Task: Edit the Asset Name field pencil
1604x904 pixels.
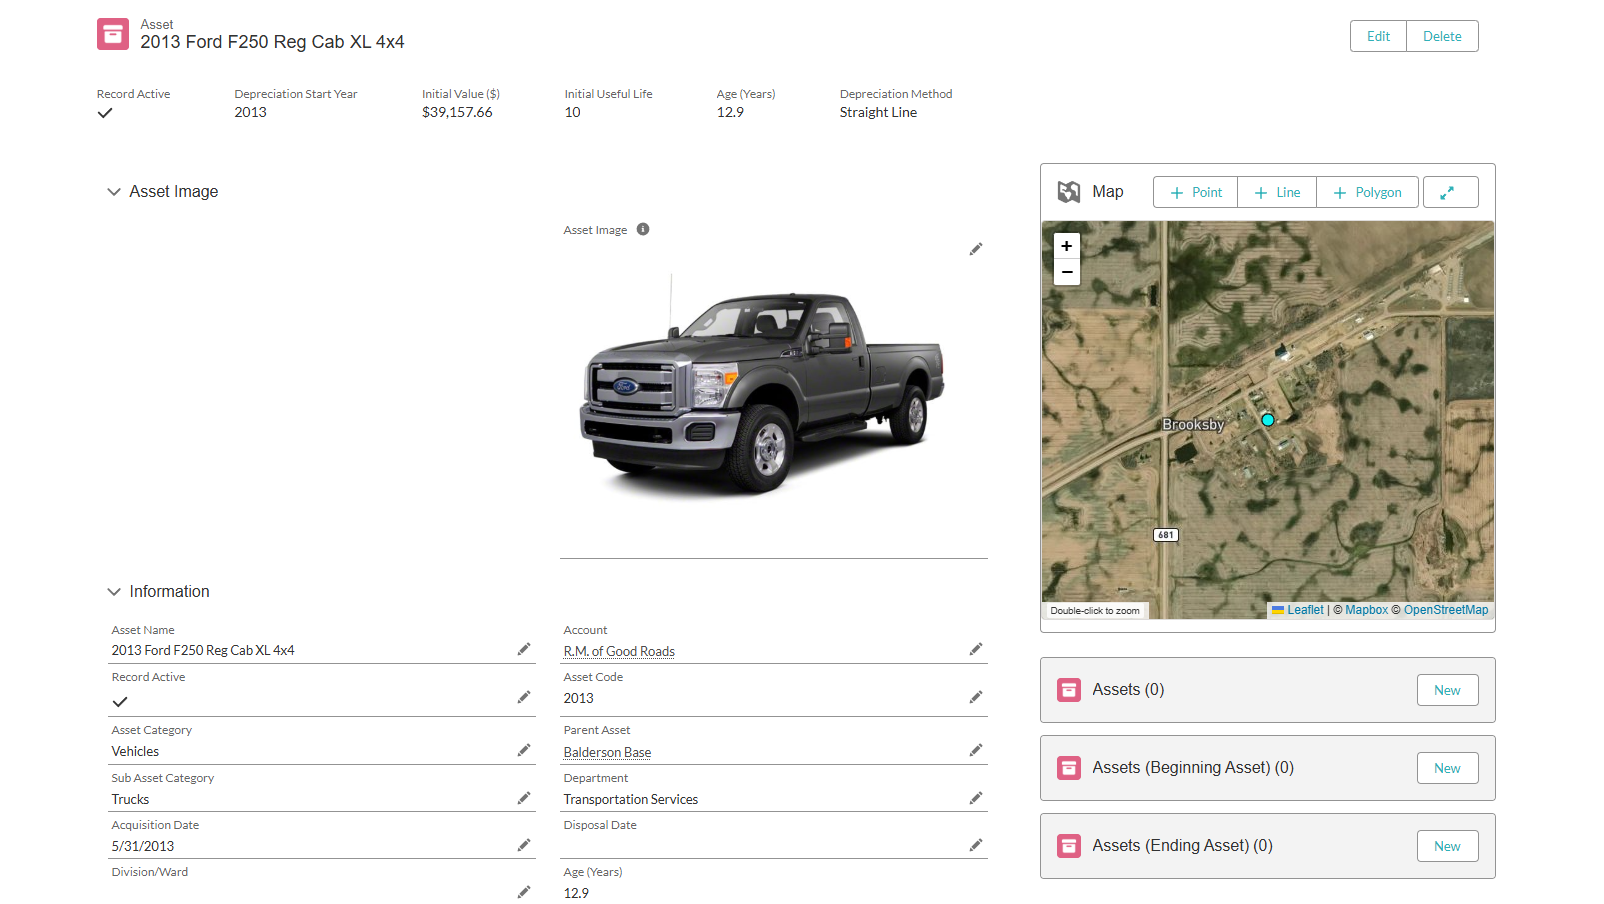Action: (x=524, y=649)
